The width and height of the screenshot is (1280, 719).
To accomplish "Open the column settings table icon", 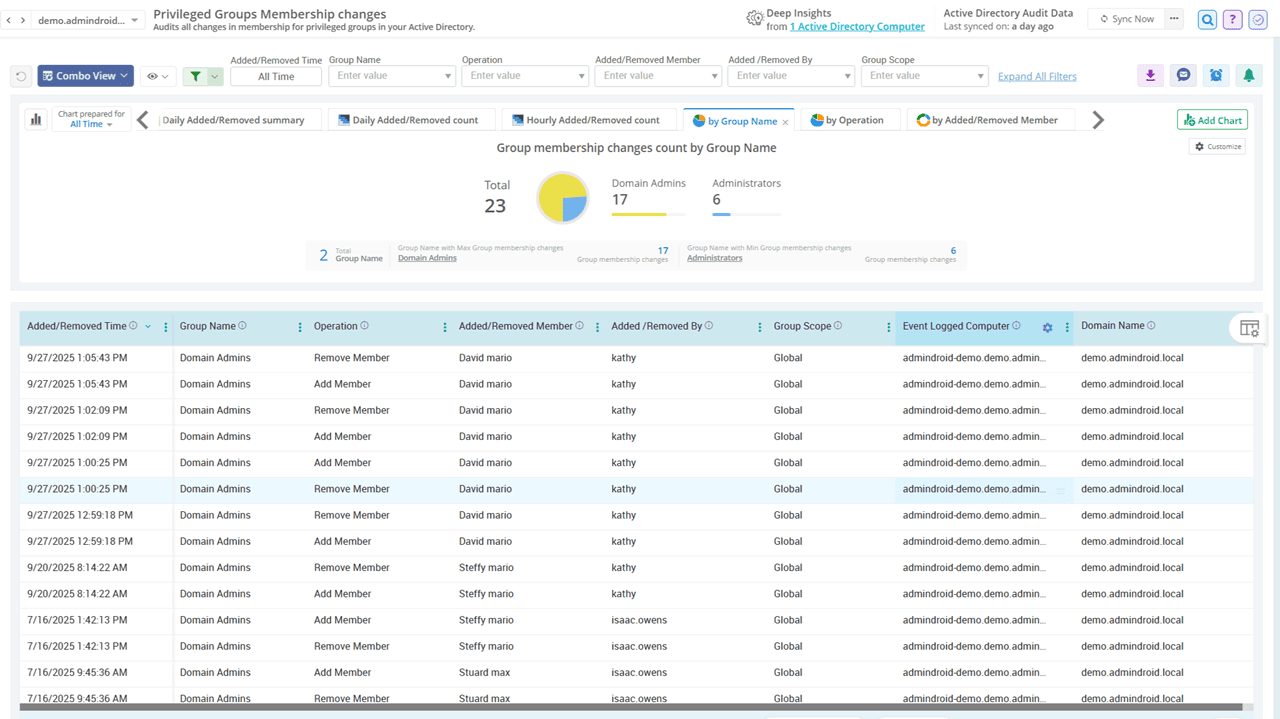I will pos(1249,328).
